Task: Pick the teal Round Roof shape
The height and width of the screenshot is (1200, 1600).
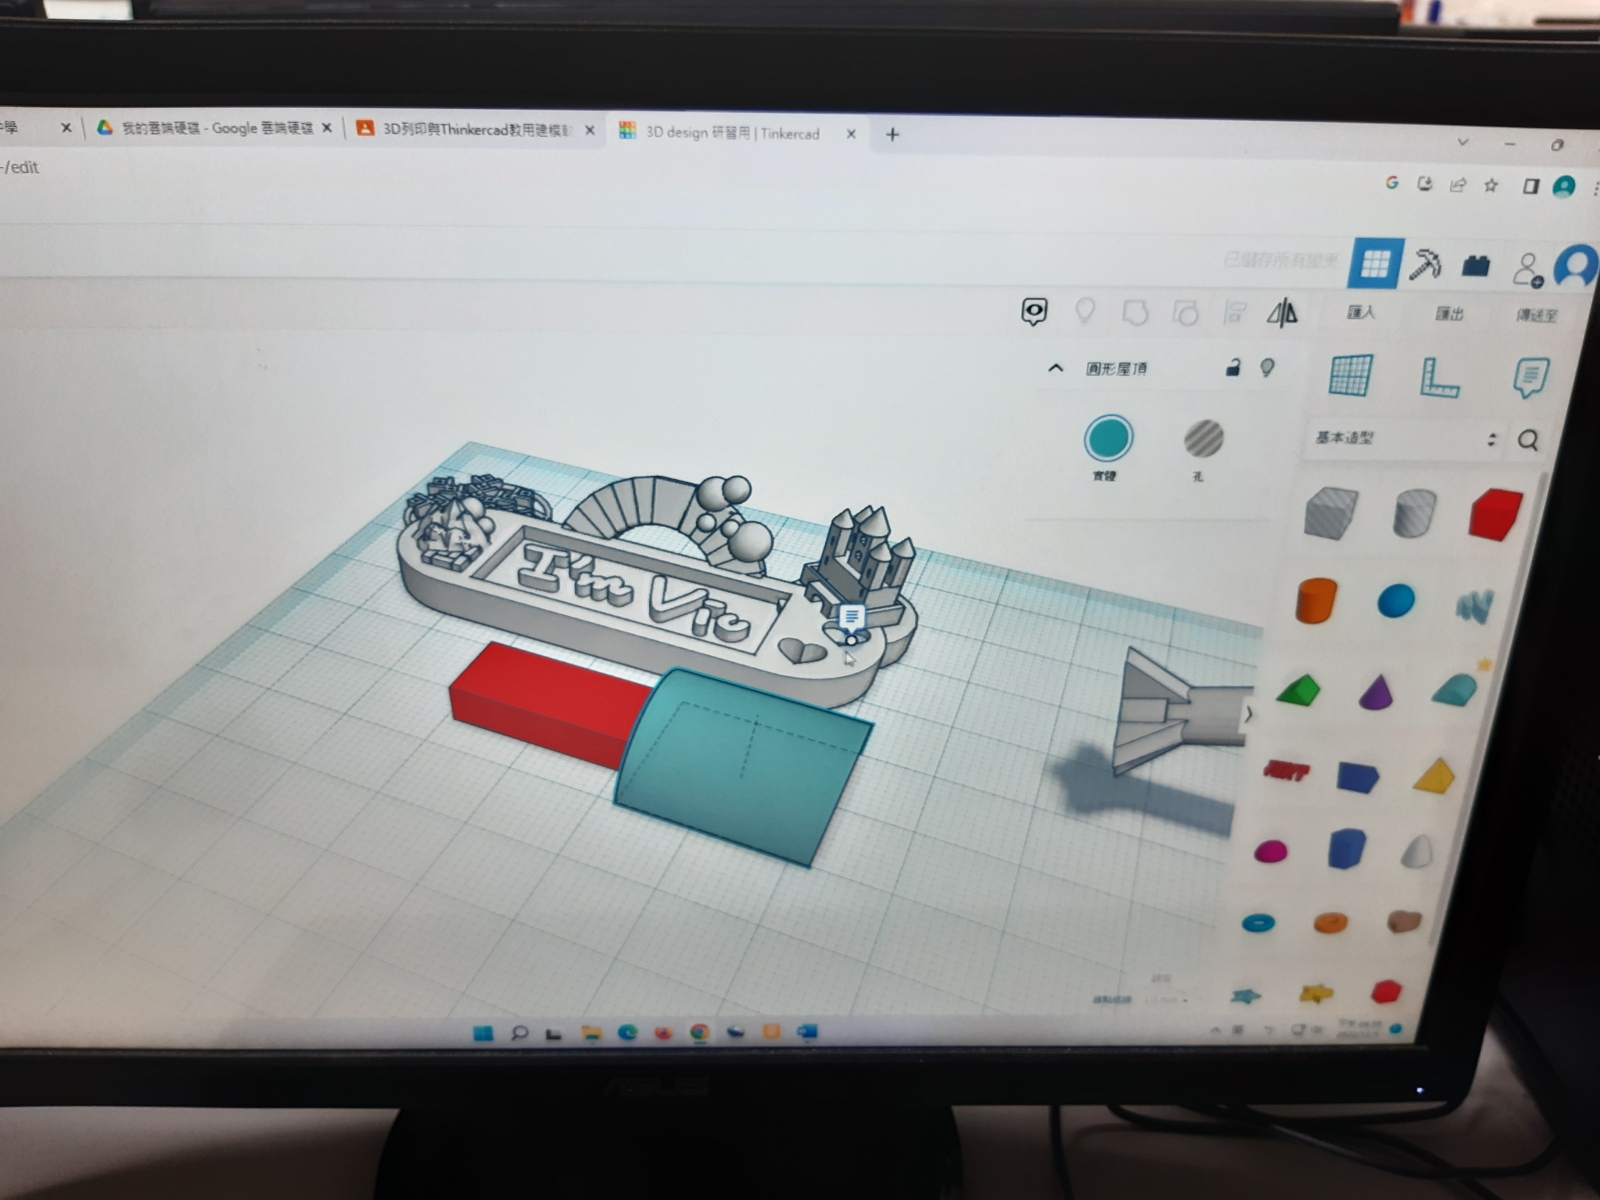Action: [x=1454, y=690]
